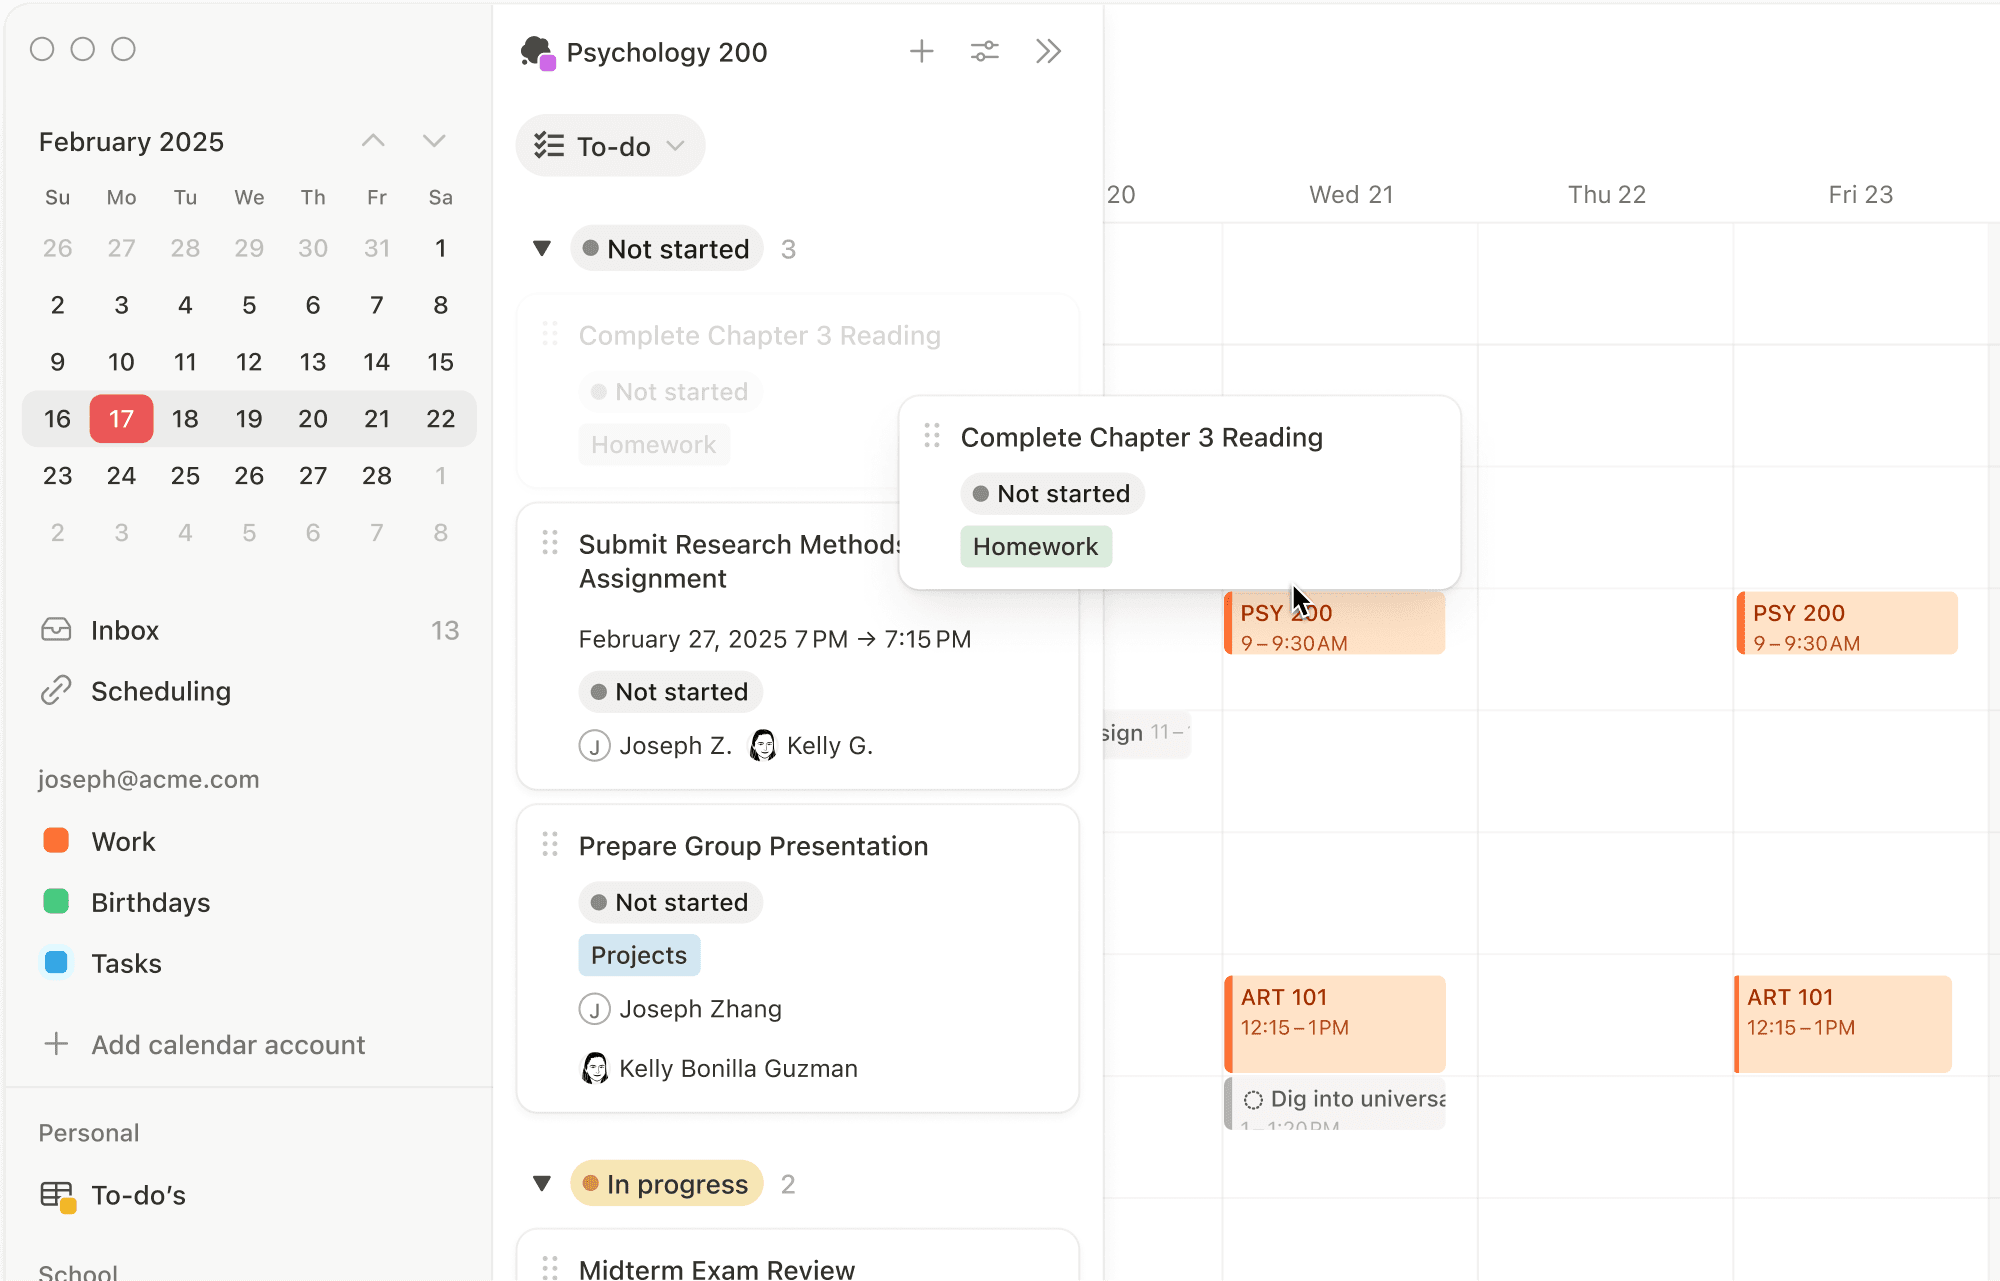The image size is (2000, 1281).
Task: Go to next month in mini calendar
Action: [433, 141]
